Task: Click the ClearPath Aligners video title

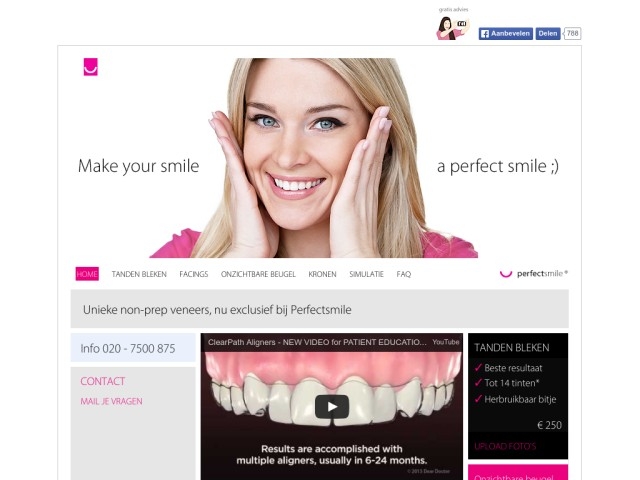Action: pyautogui.click(x=317, y=342)
